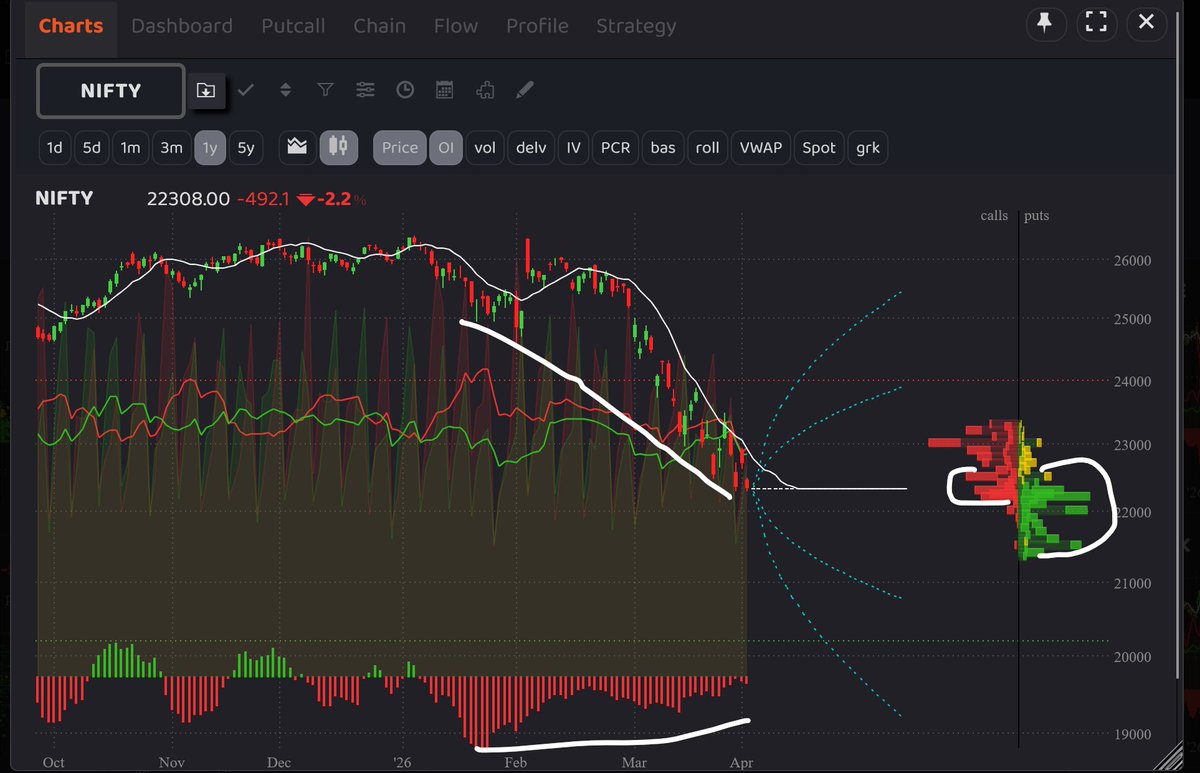The height and width of the screenshot is (773, 1200).
Task: Open the funnel filter icon
Action: tap(325, 90)
